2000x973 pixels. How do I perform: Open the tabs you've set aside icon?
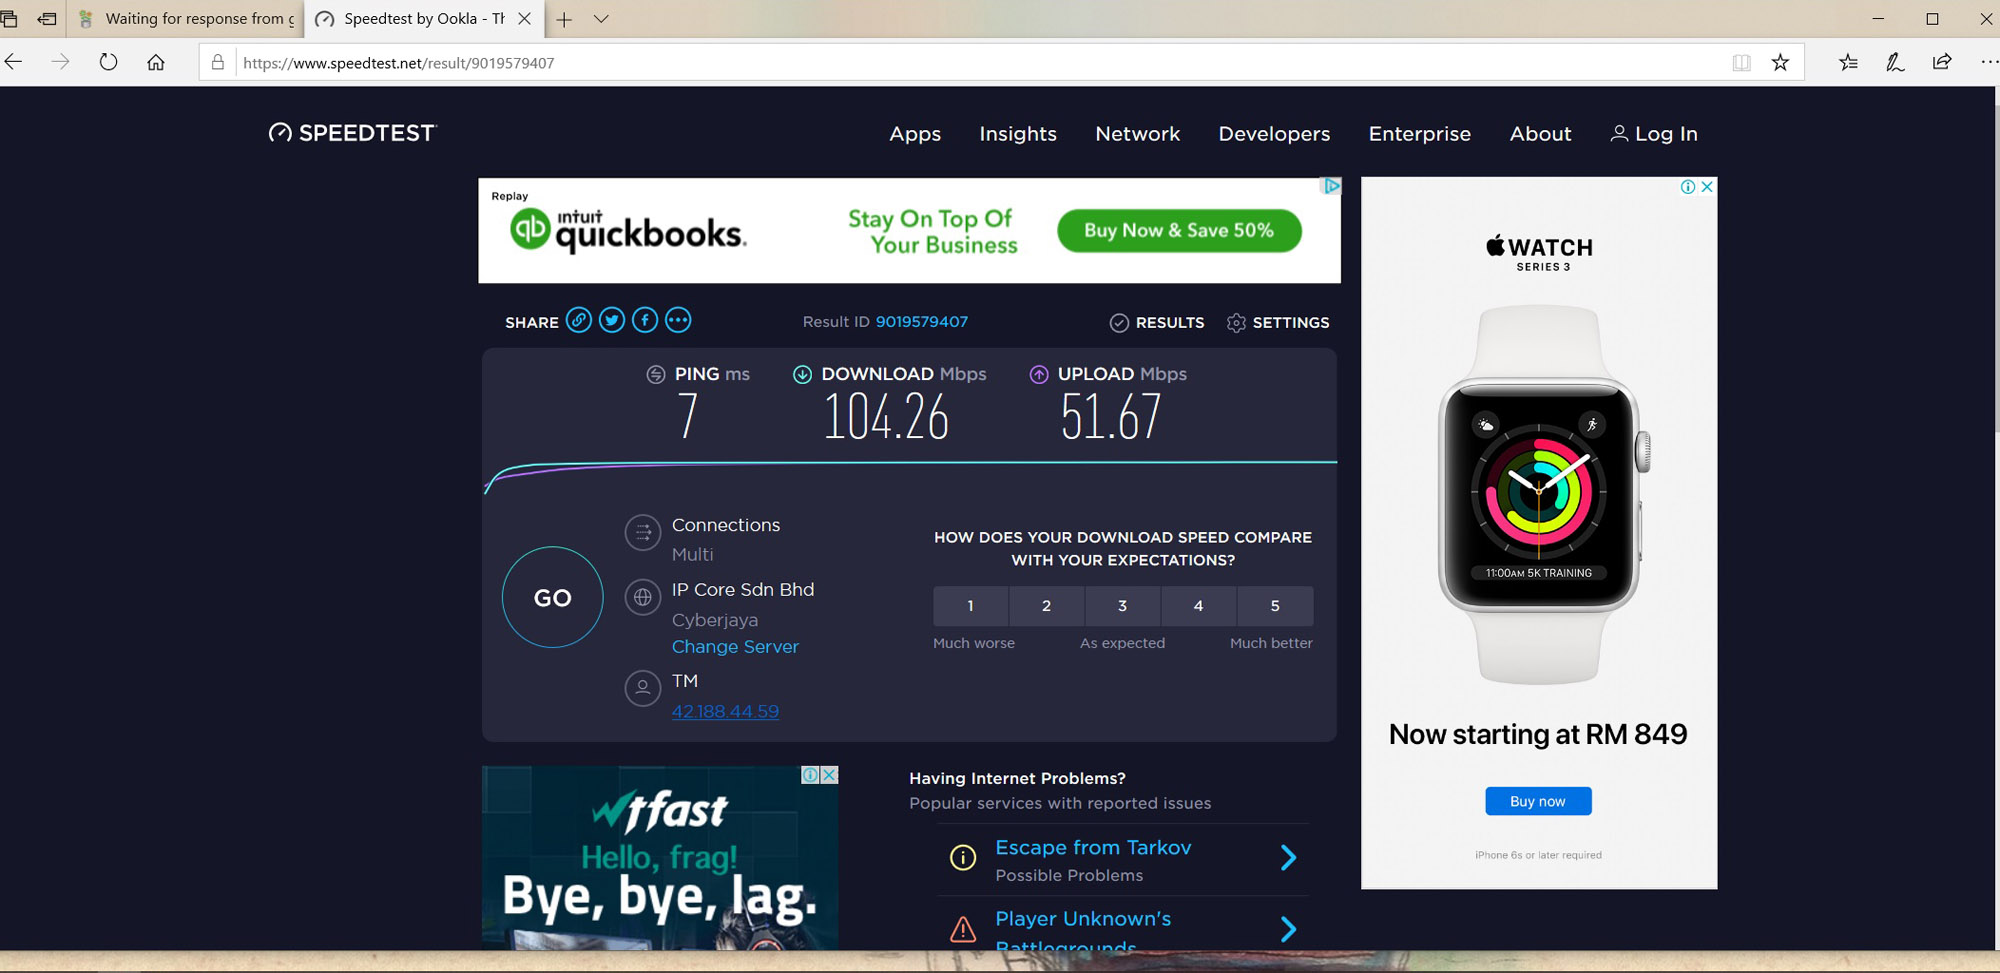coord(10,19)
